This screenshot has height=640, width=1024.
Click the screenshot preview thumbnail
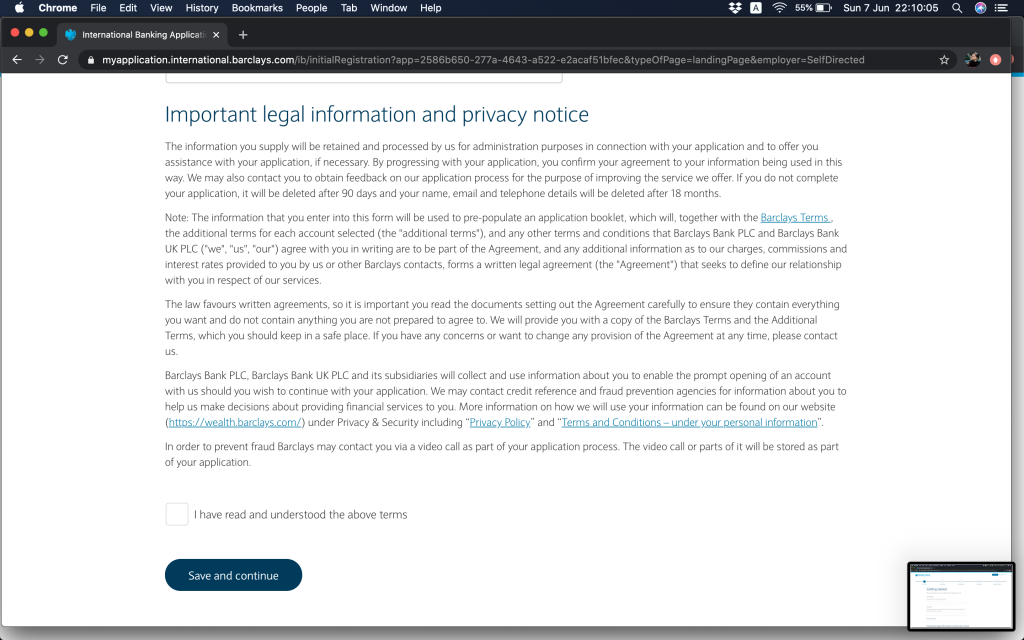[x=958, y=595]
